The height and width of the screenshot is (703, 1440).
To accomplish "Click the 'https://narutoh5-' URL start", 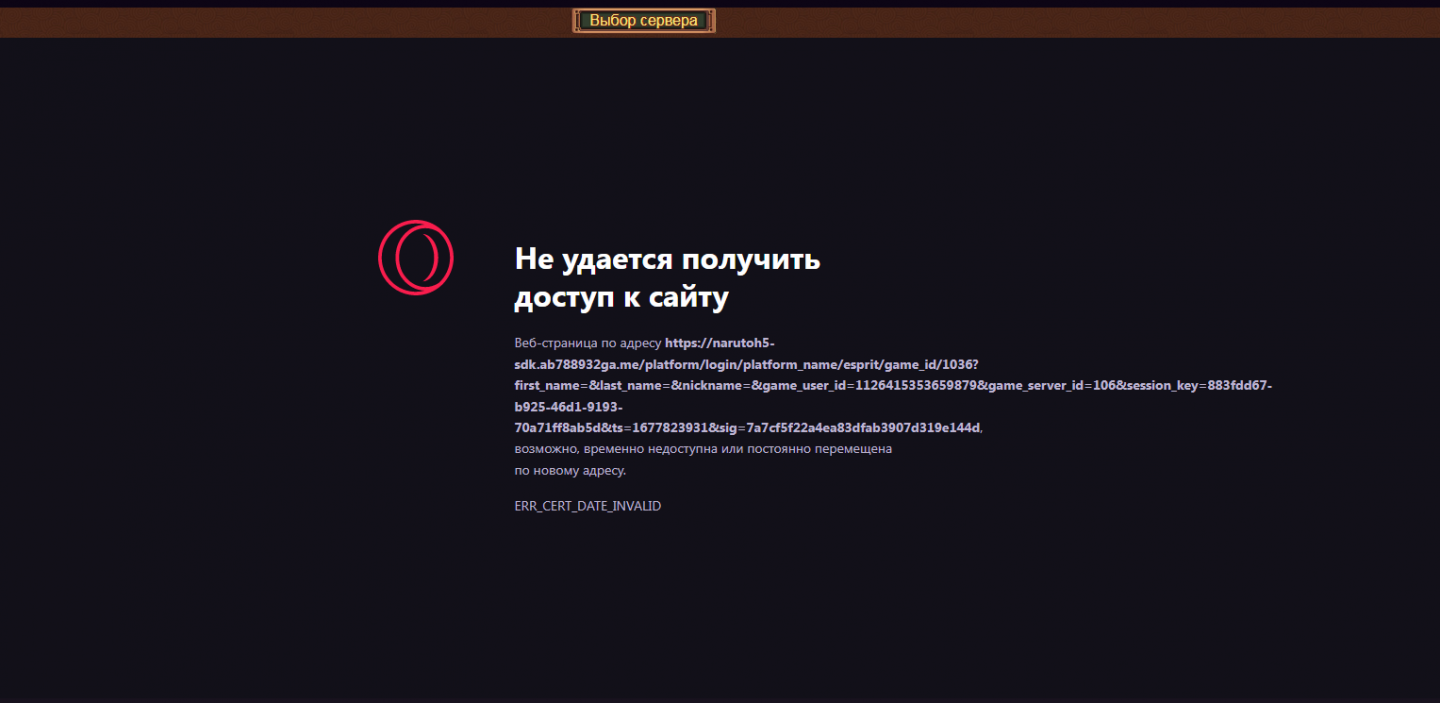I will (719, 342).
